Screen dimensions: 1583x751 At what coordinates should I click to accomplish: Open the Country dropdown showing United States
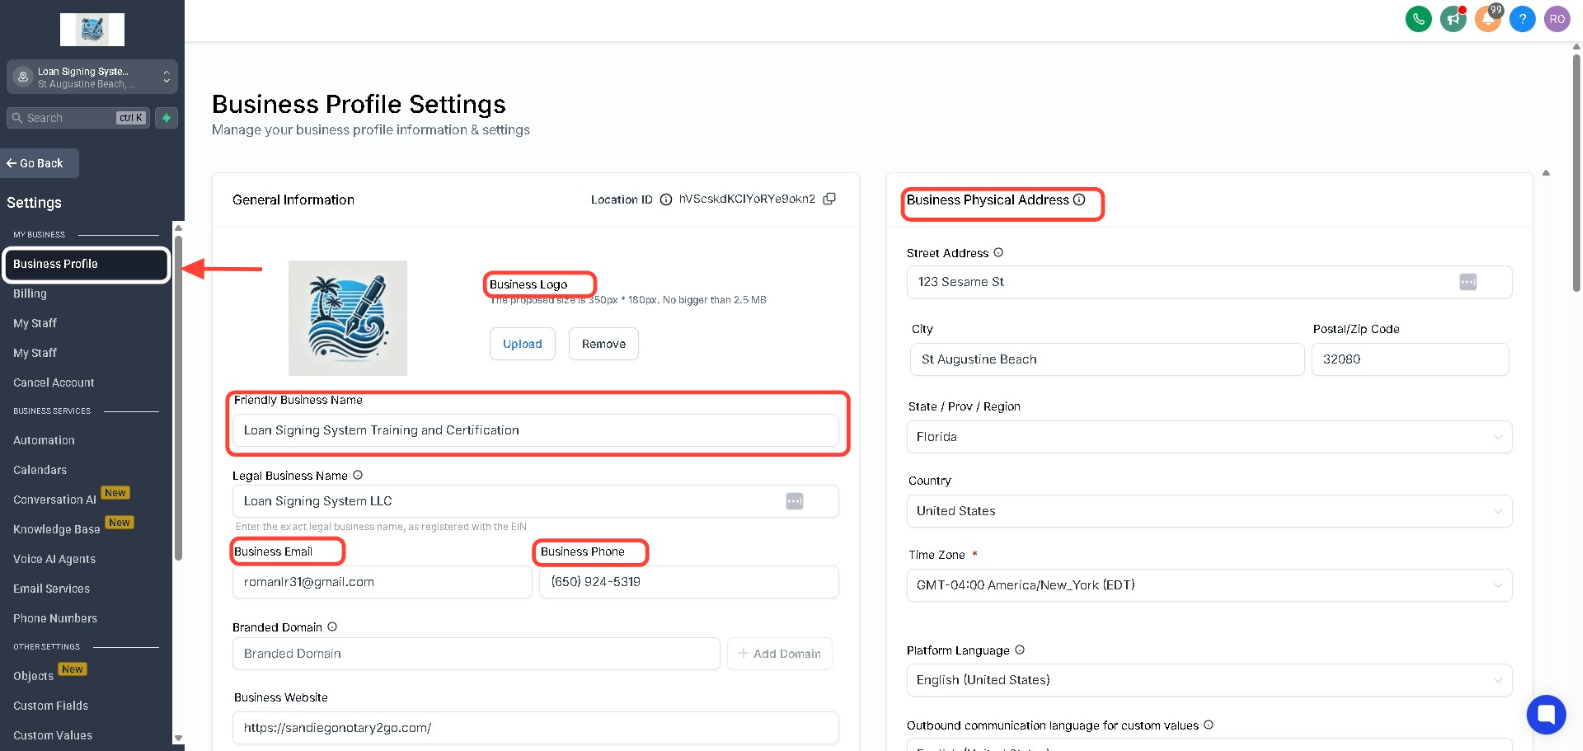(x=1209, y=511)
